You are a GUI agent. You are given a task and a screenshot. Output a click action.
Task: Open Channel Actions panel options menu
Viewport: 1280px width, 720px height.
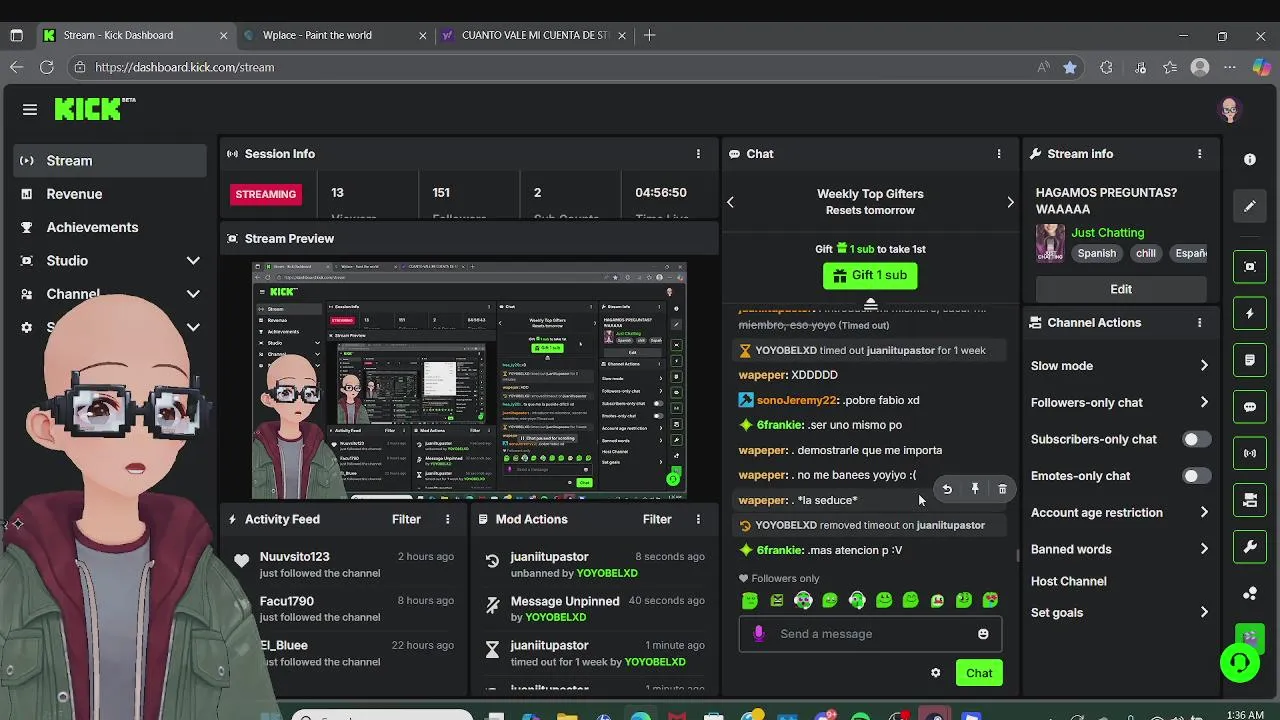1199,323
